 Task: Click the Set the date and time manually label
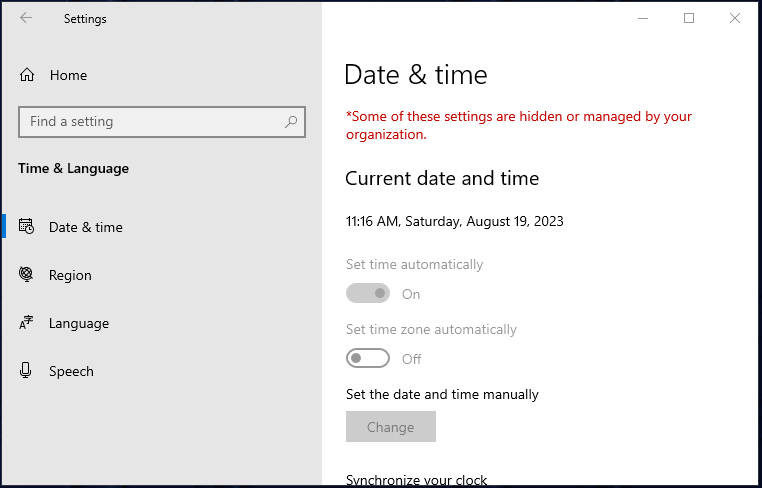tap(442, 394)
